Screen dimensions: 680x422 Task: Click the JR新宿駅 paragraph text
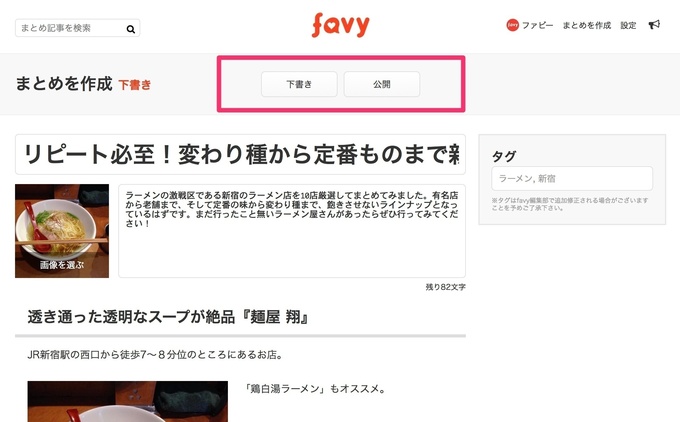(155, 355)
